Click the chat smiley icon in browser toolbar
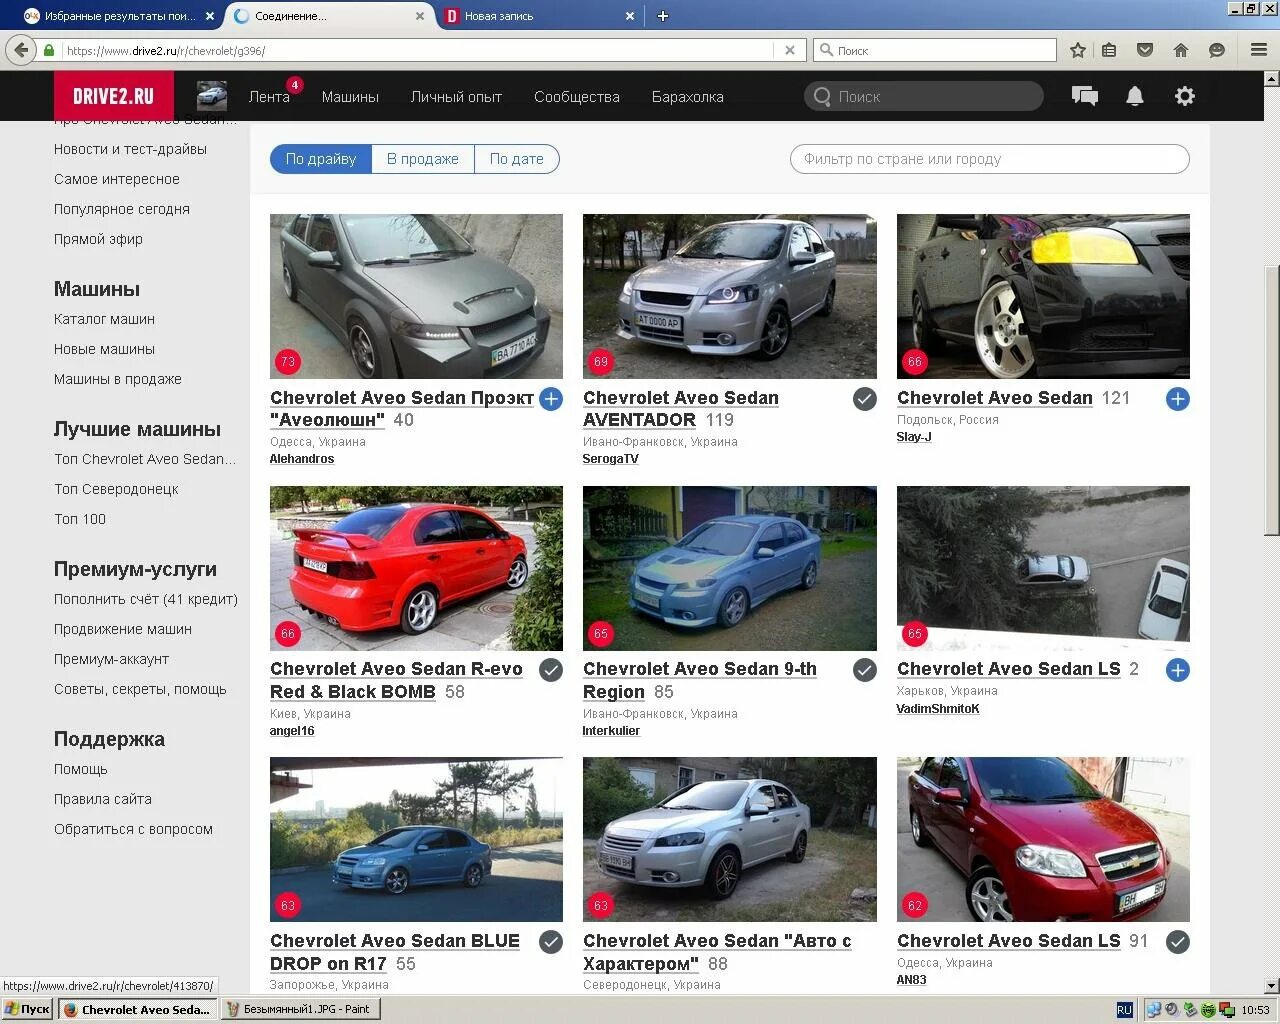 tap(1217, 50)
